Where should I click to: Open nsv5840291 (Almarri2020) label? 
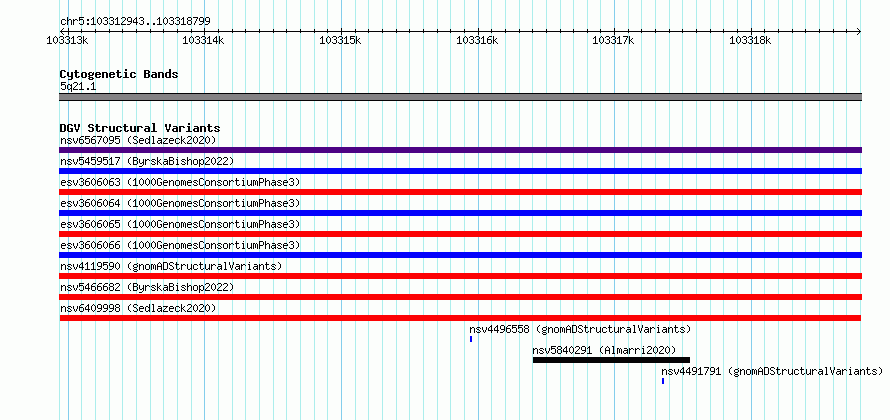(604, 350)
